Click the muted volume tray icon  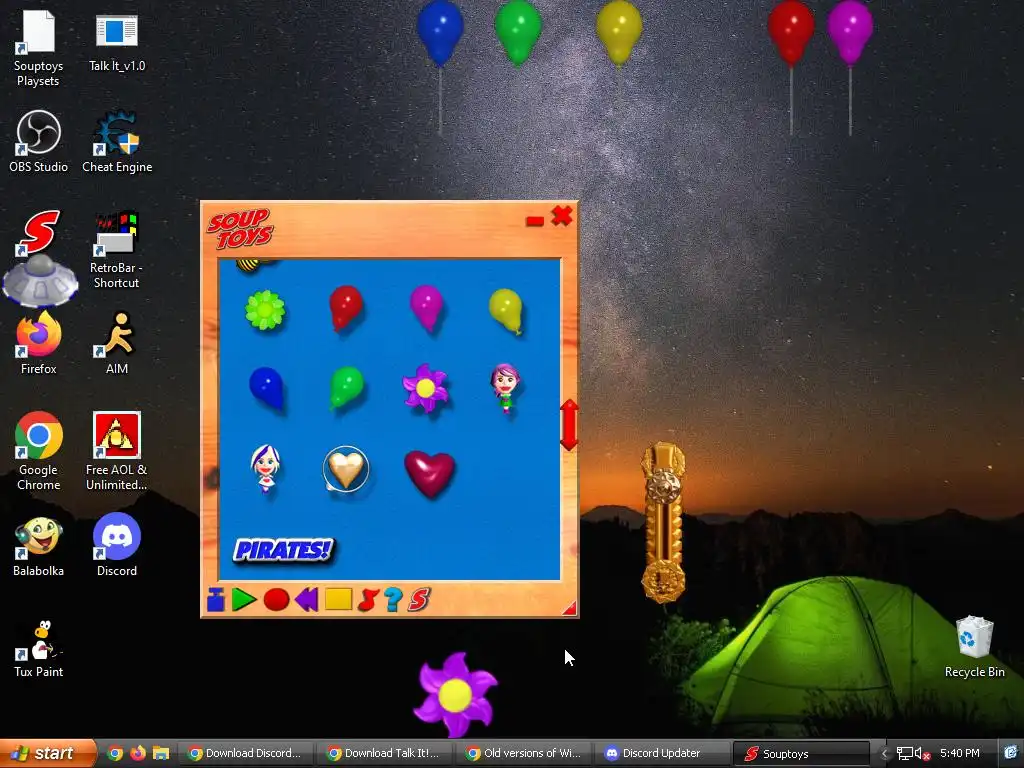pyautogui.click(x=922, y=754)
